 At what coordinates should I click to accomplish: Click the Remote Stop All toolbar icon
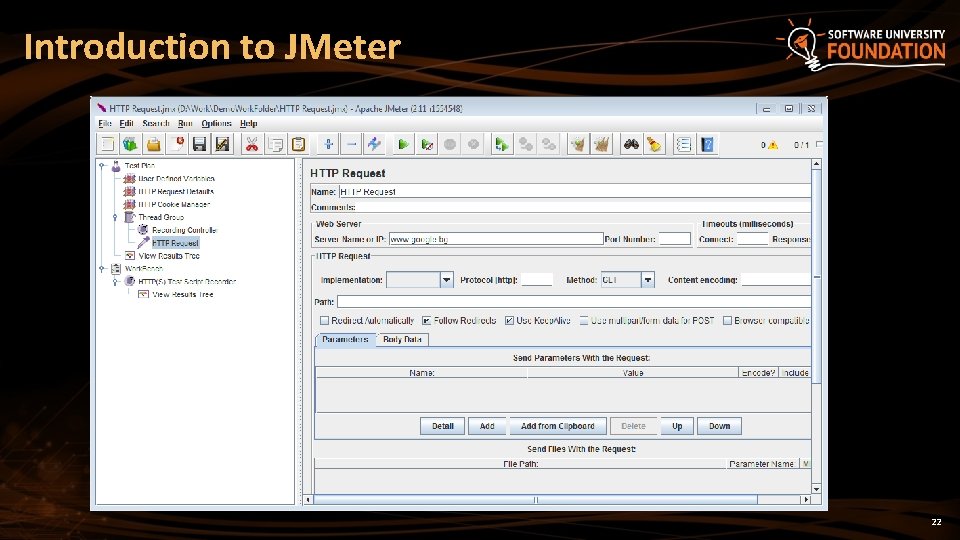[525, 144]
